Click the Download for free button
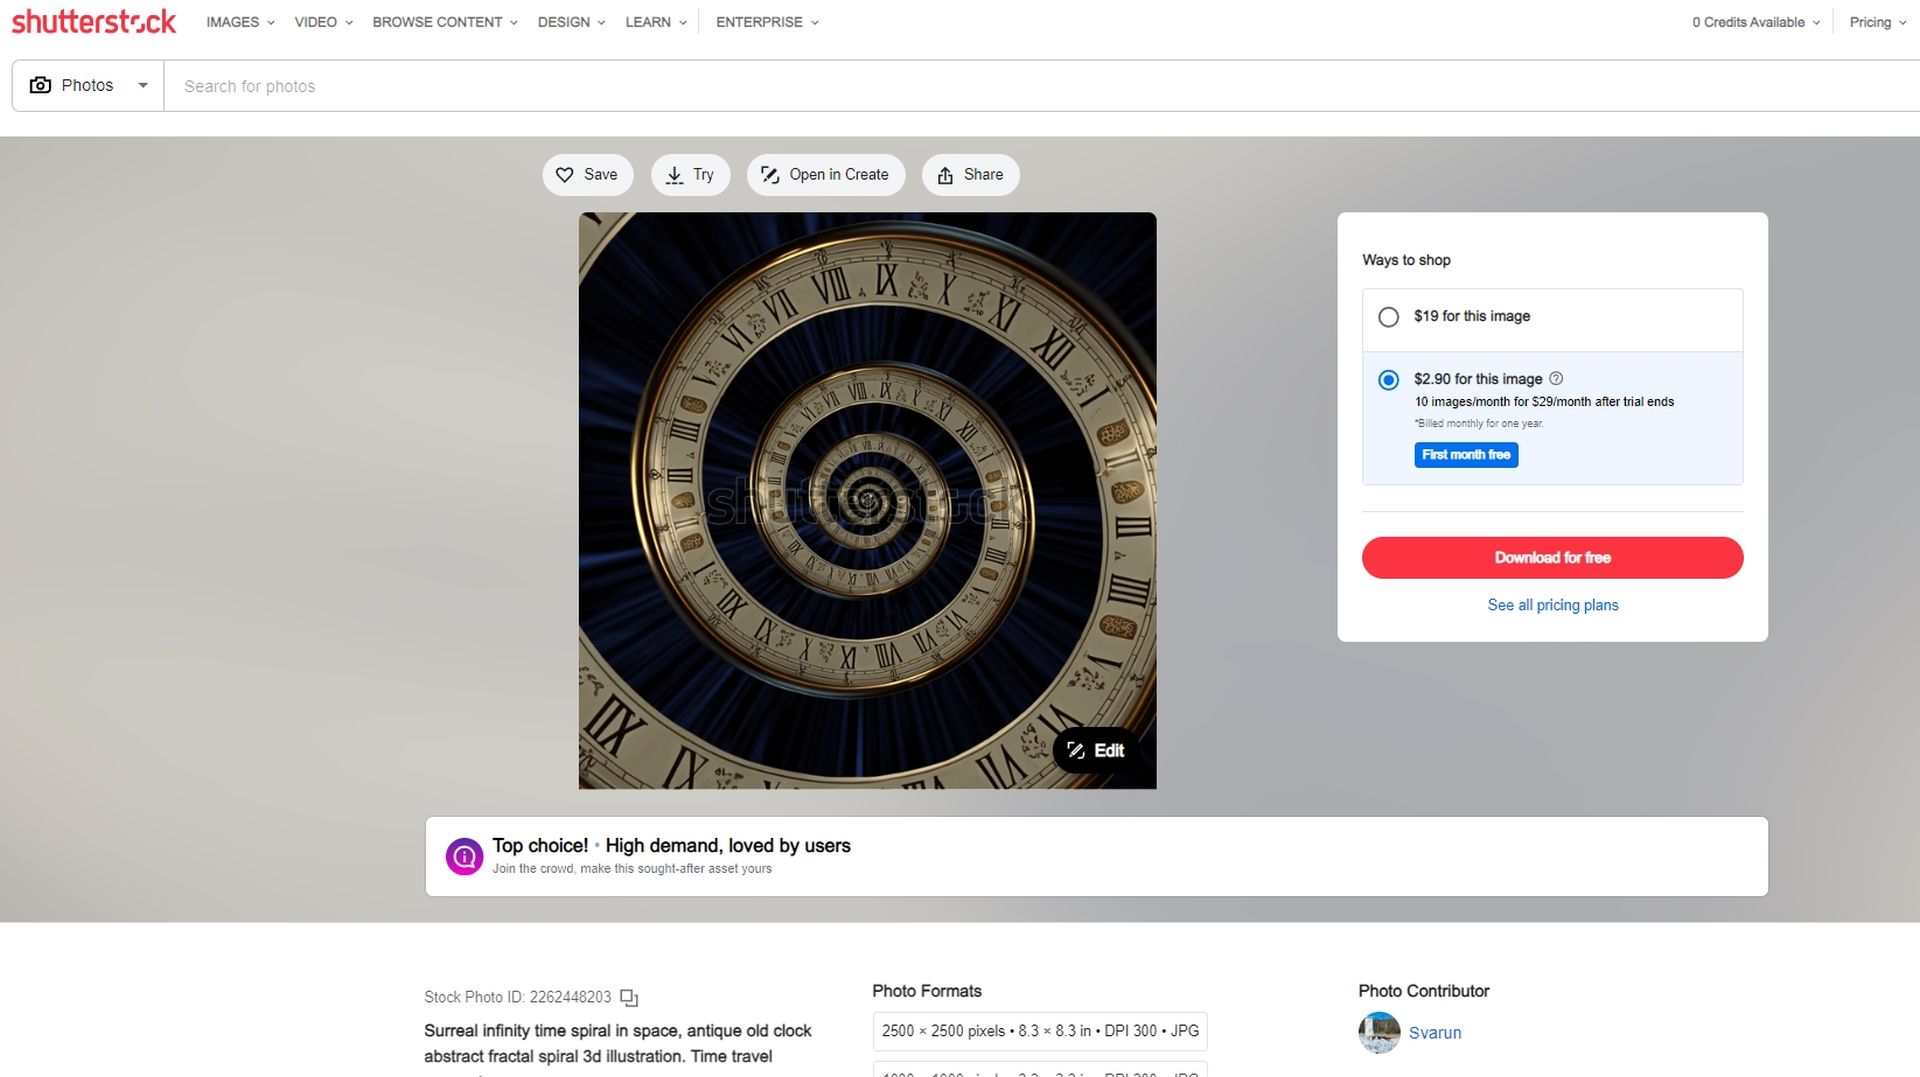 click(x=1552, y=558)
